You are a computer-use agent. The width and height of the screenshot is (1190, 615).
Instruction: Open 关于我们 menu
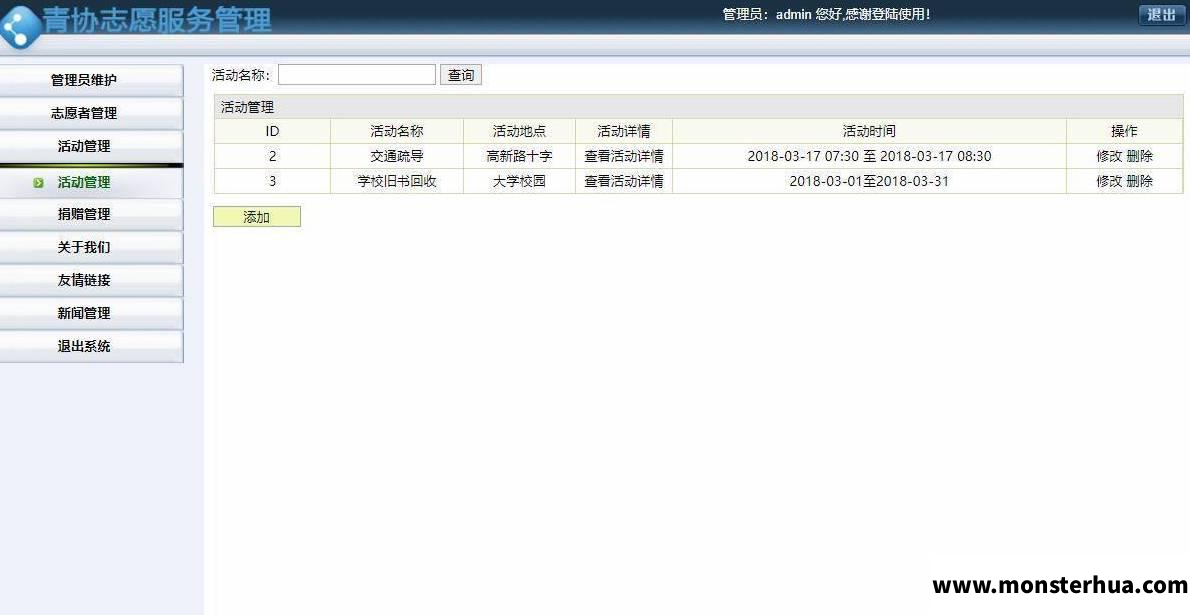[x=91, y=248]
